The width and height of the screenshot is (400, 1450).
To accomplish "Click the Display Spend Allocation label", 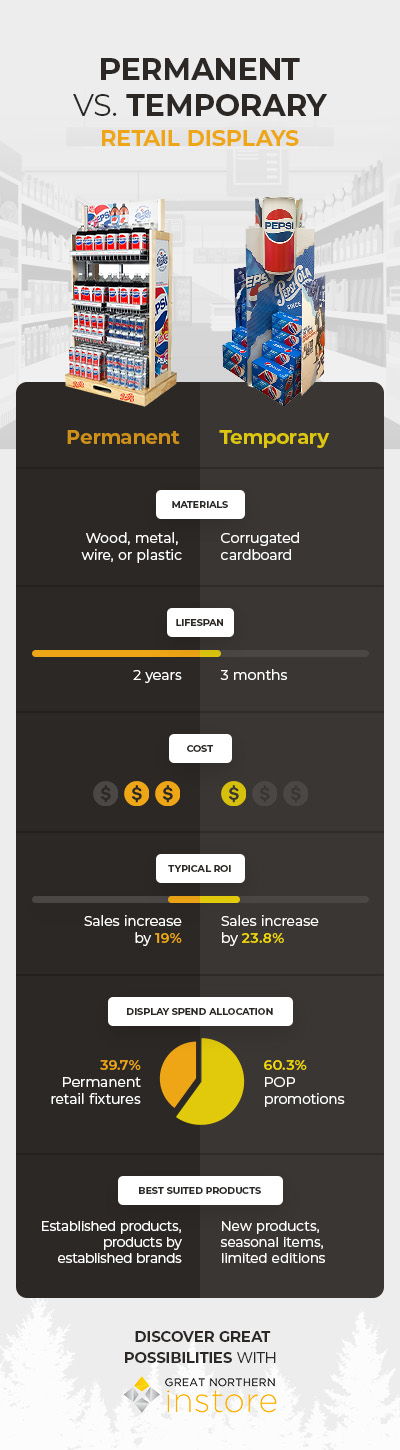I will point(200,1011).
